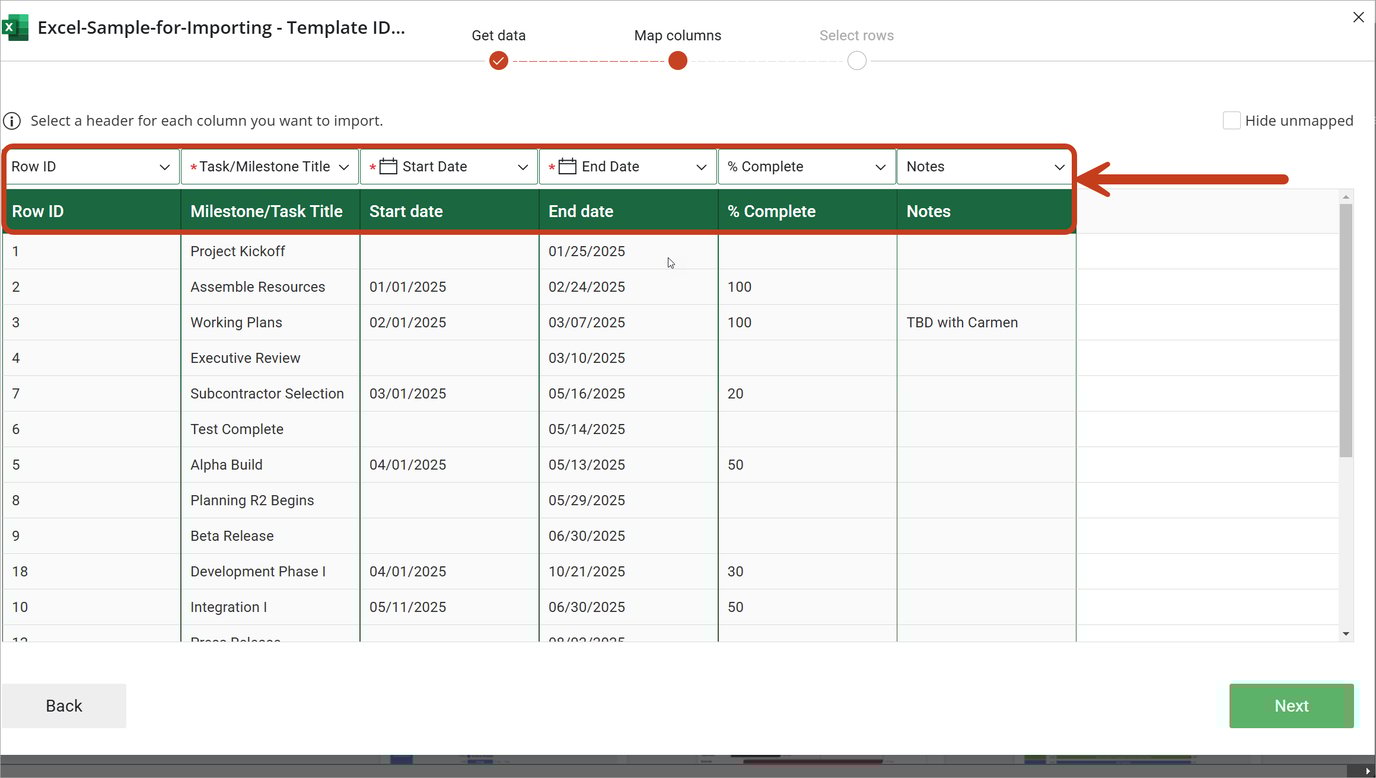This screenshot has width=1376, height=778.
Task: Click the info icon before the header instructions
Action: tap(11, 120)
